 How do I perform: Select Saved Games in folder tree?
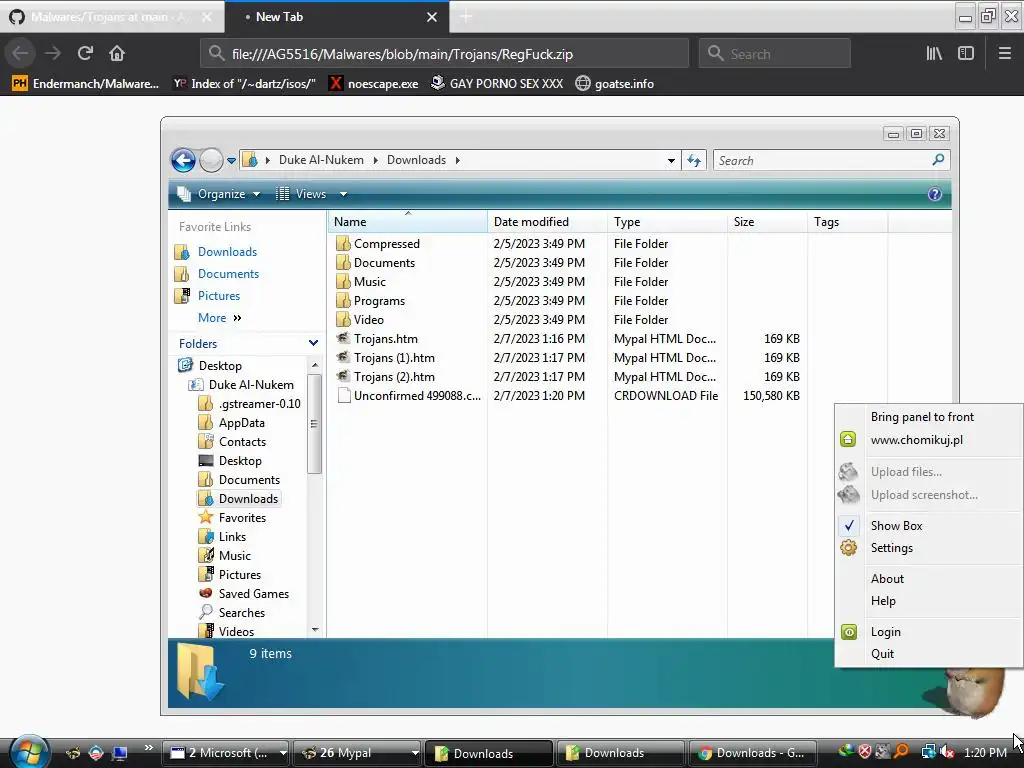tap(253, 593)
